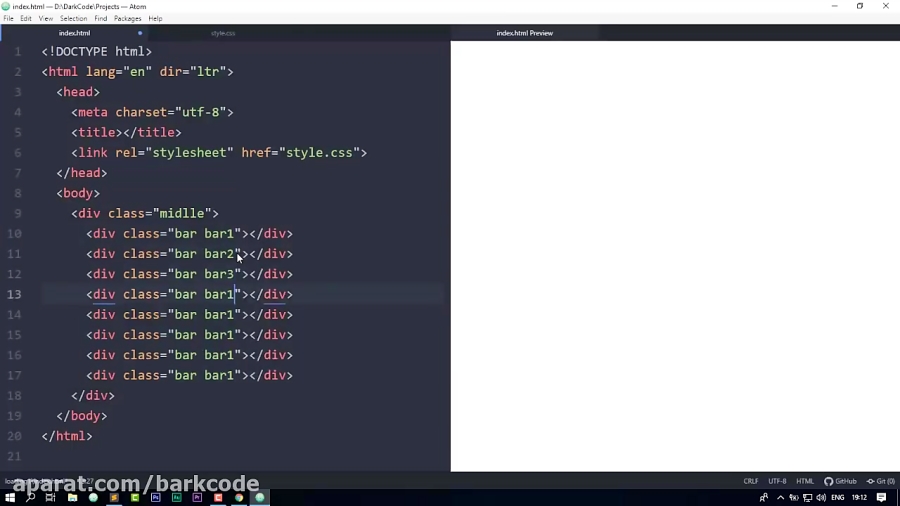
Task: Click the "style.css" href value
Action: click(319, 153)
